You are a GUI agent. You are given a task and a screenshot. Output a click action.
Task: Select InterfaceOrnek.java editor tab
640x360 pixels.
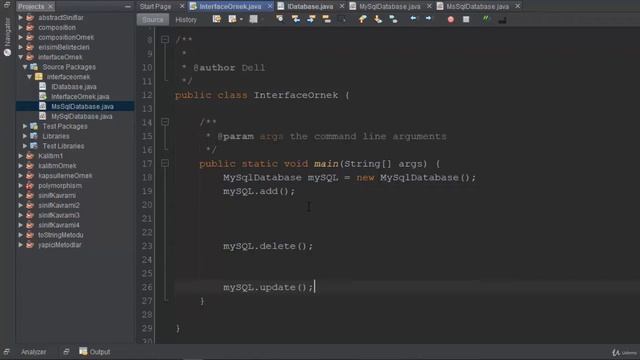(230, 7)
